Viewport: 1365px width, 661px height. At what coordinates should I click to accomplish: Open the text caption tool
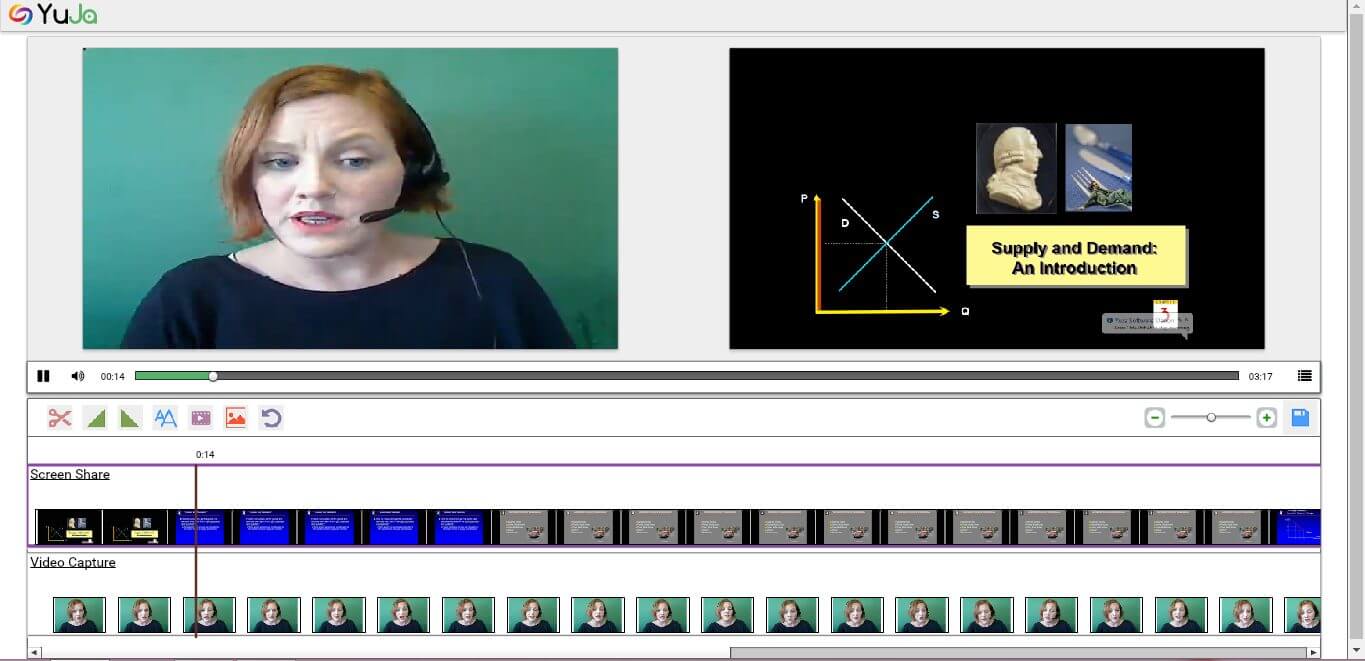(165, 418)
